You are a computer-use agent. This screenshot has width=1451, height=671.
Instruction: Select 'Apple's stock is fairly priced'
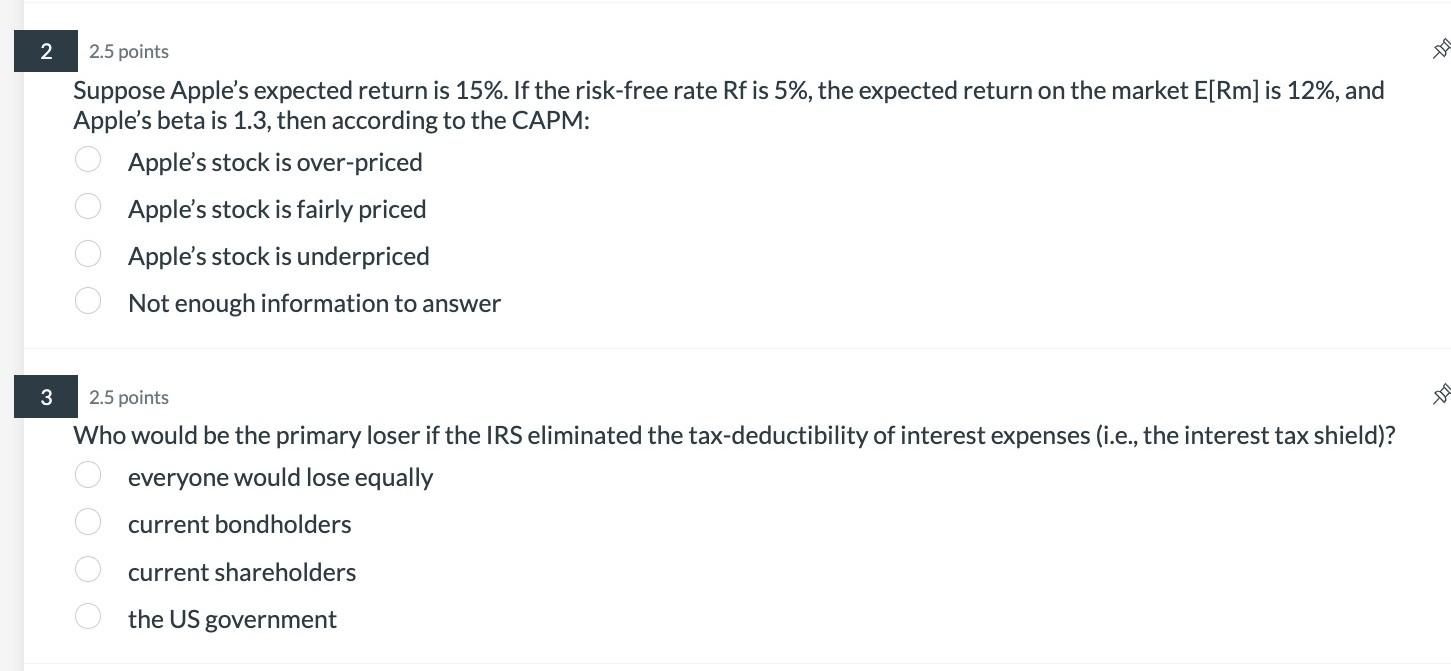tap(88, 206)
